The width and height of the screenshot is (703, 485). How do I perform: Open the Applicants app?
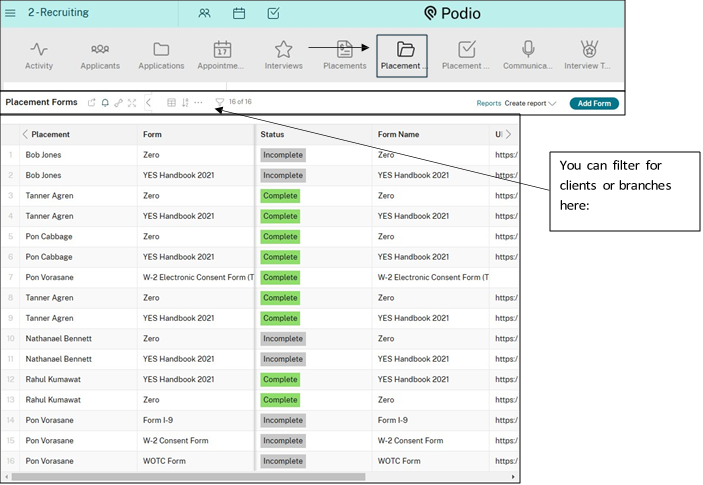click(x=100, y=56)
